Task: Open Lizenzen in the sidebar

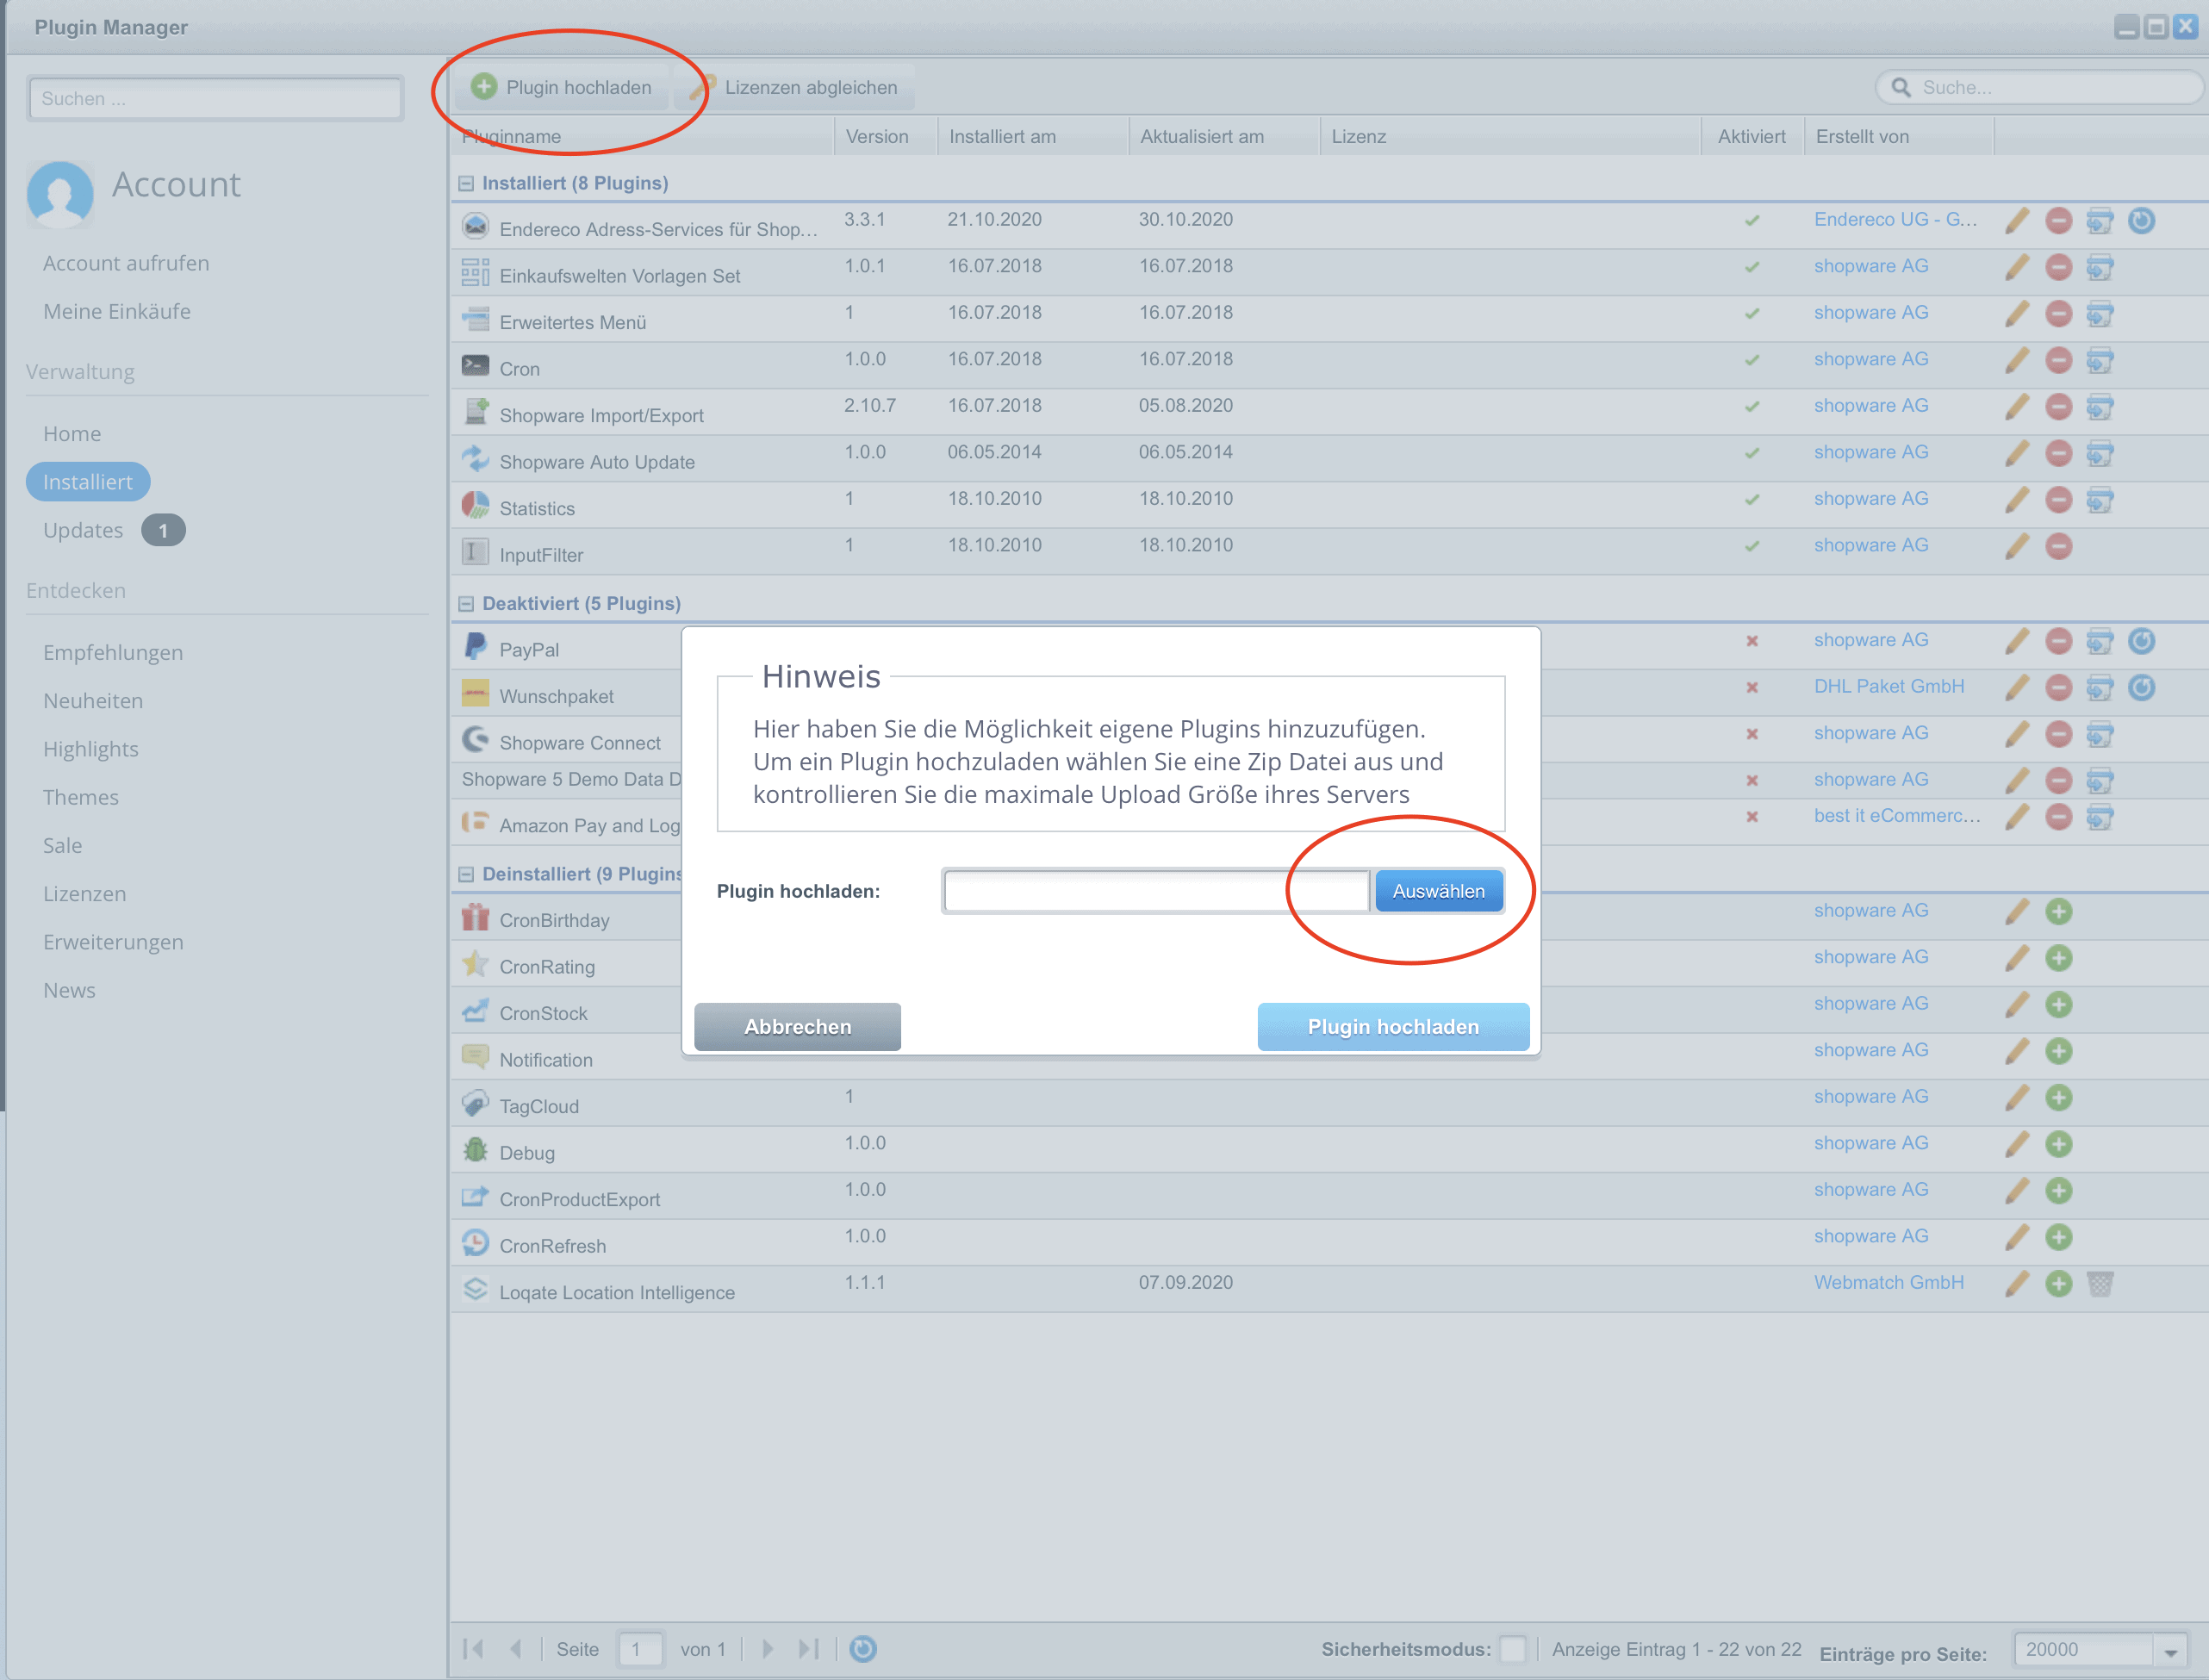Action: (x=85, y=894)
